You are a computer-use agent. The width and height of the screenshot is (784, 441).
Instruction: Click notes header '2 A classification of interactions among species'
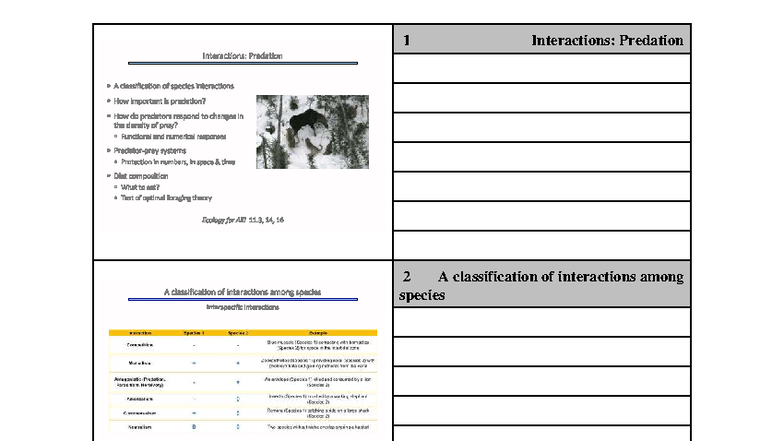click(x=542, y=284)
